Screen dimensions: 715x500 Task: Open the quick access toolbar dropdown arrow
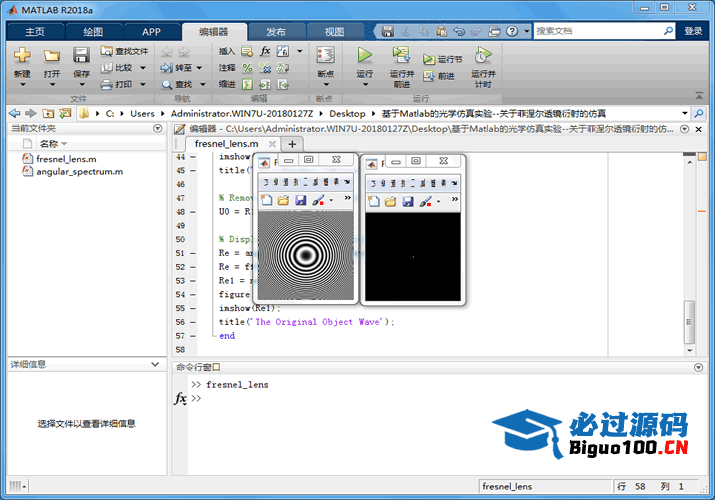(x=527, y=31)
